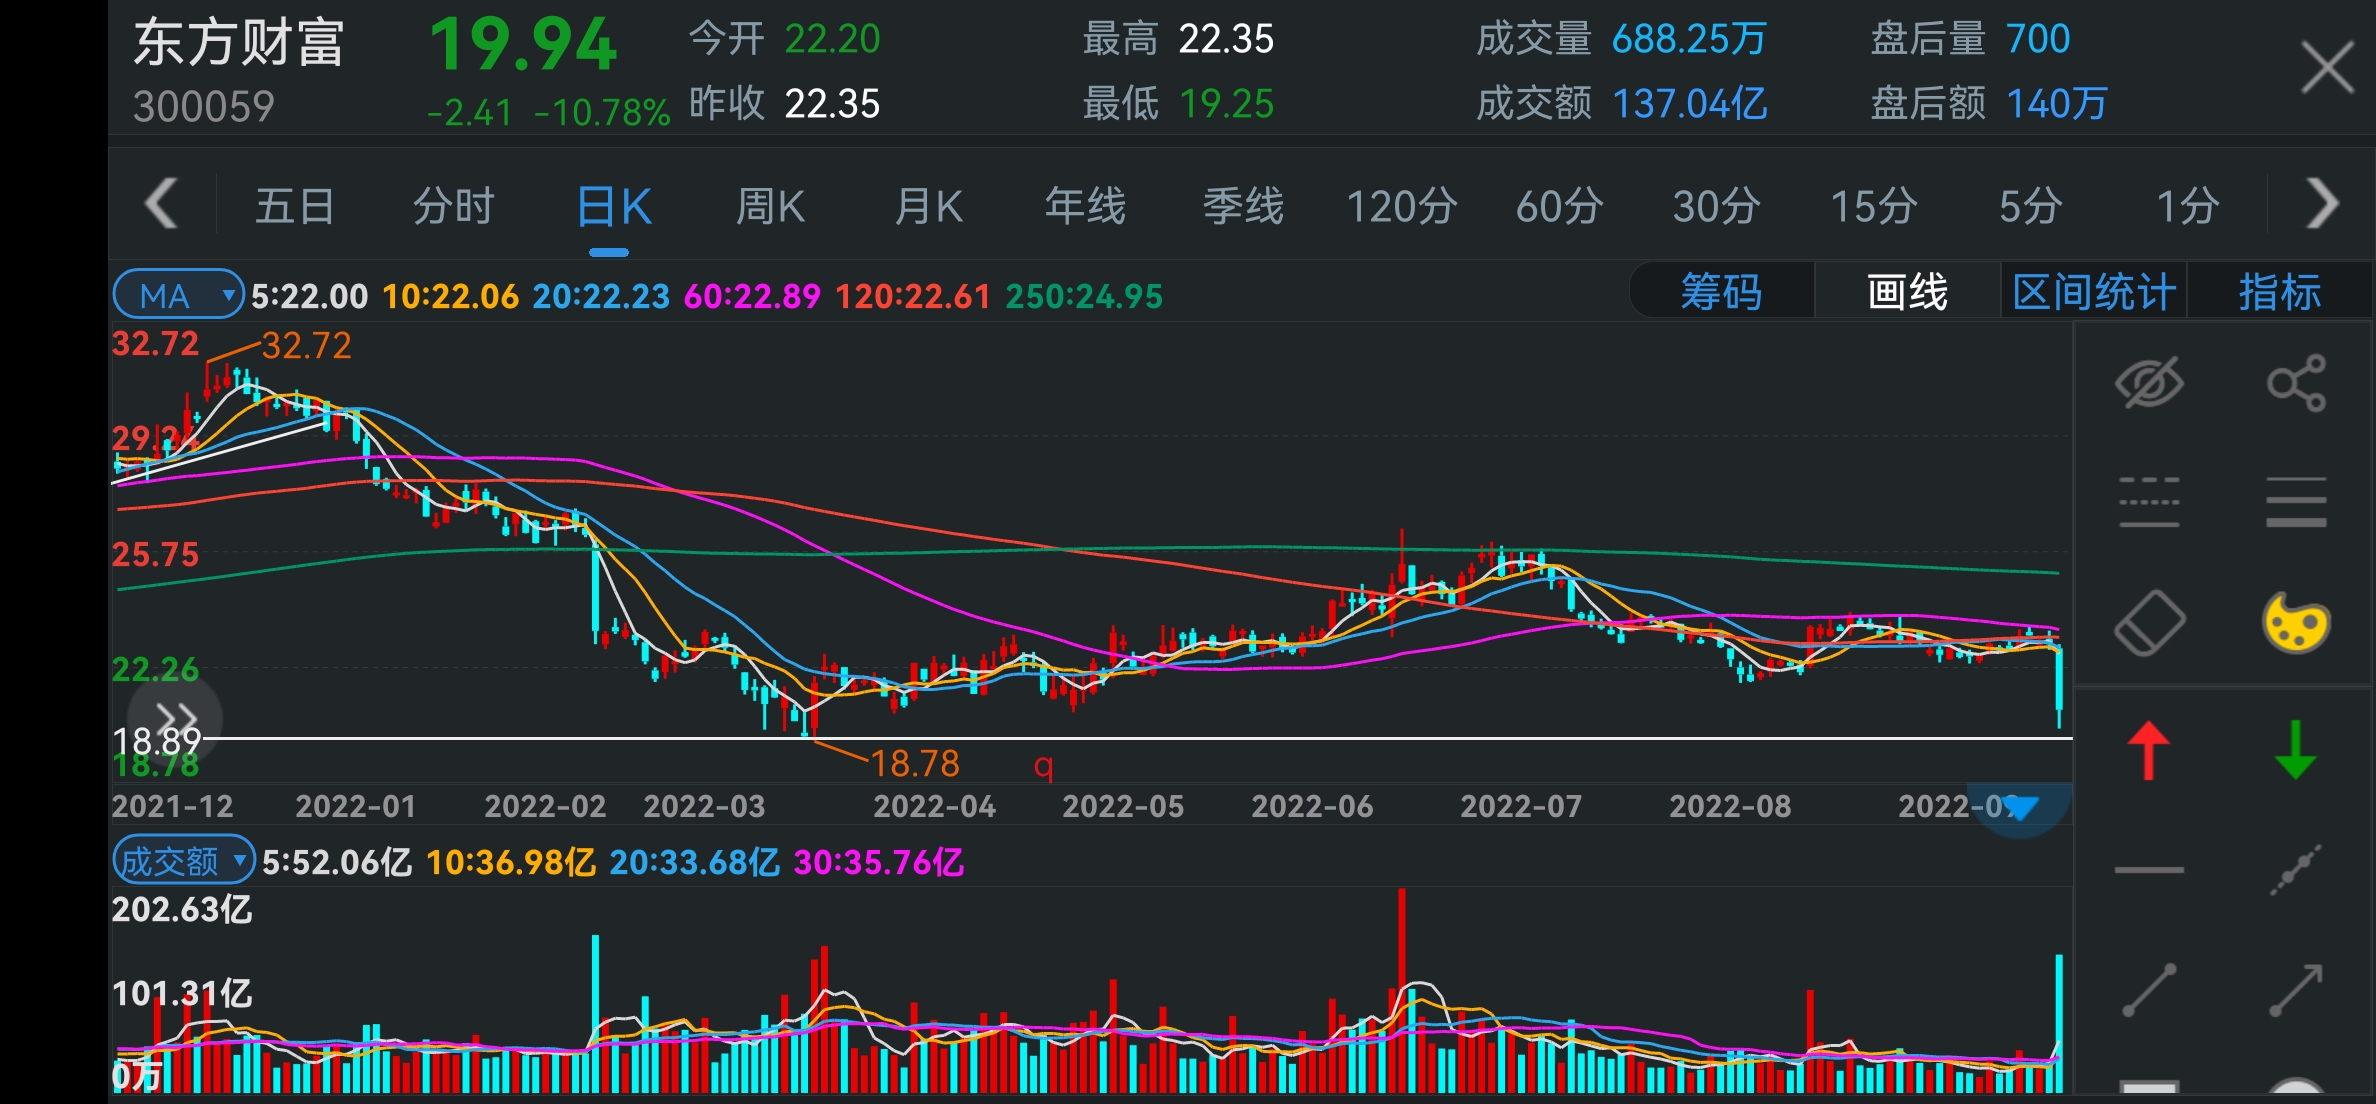Tap the 18.78 low price label
The image size is (2376, 1104).
click(x=915, y=764)
